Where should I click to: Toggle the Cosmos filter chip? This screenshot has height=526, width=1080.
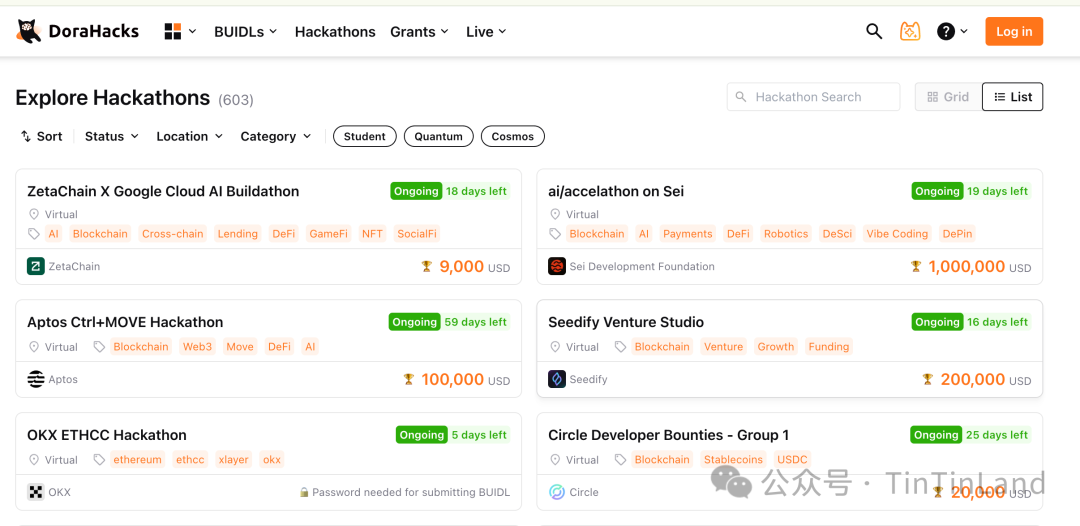(512, 136)
